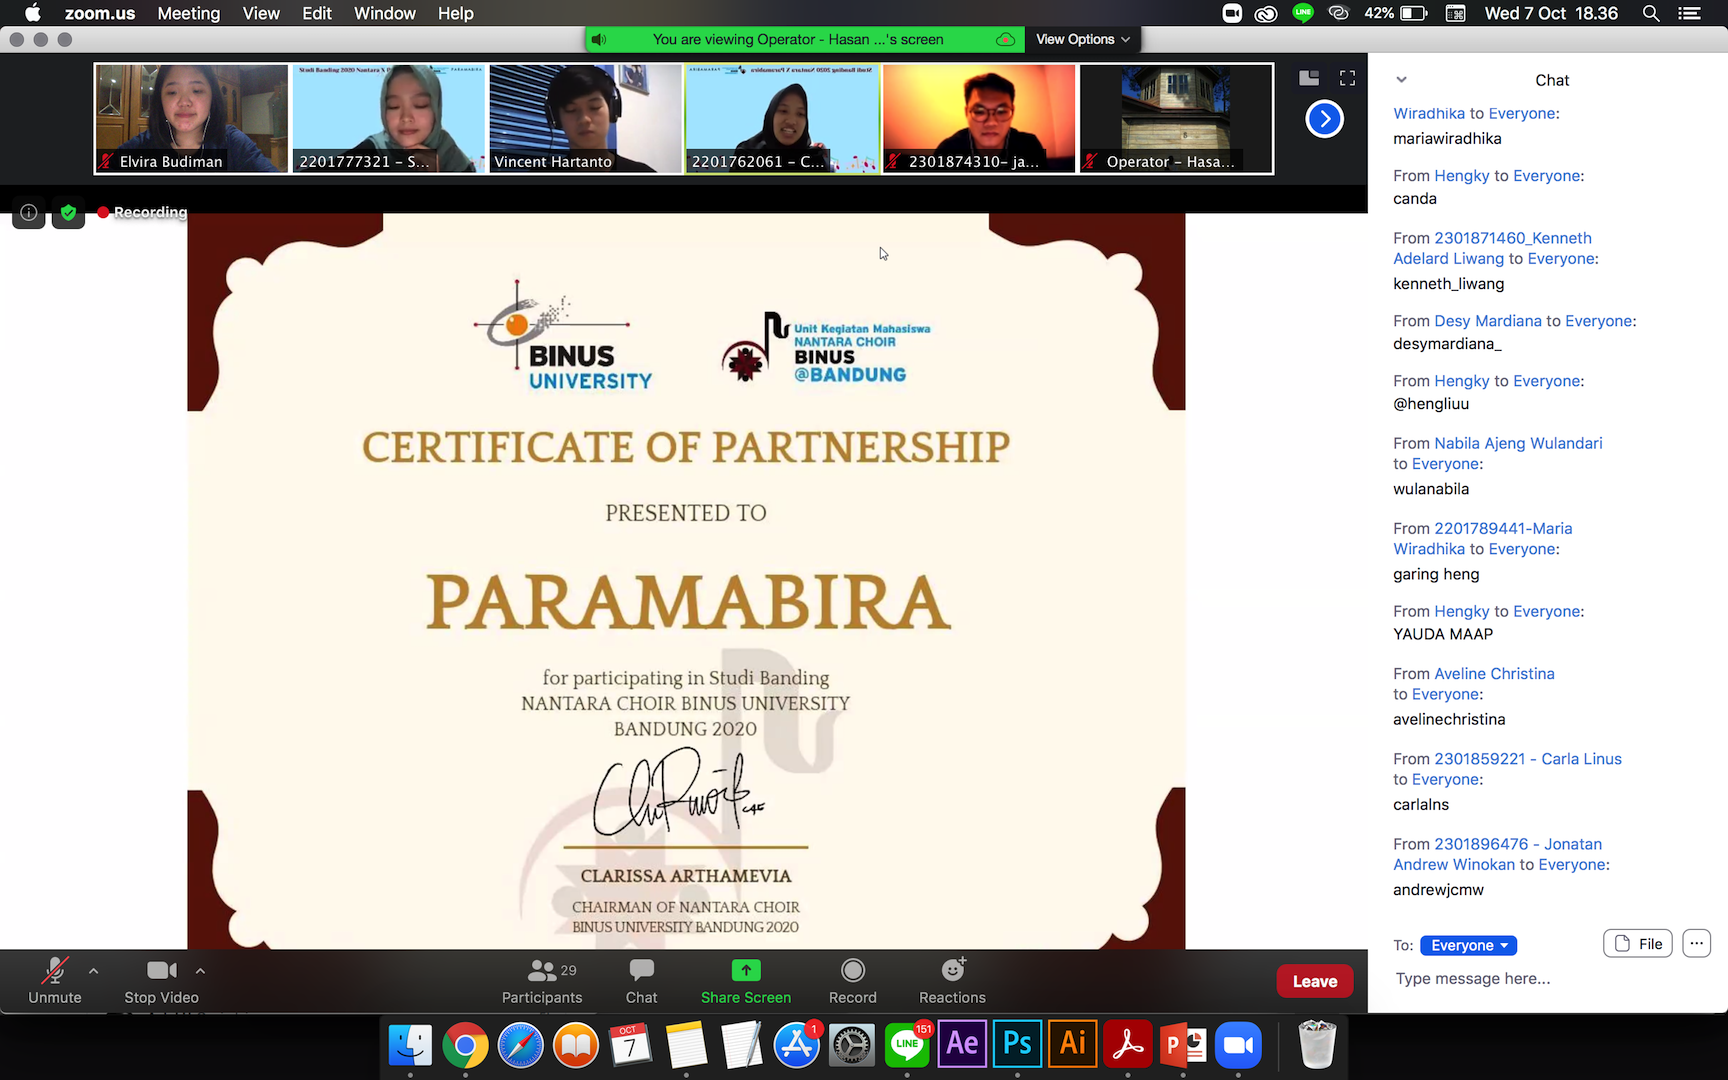Open the Meeting menu in menu bar

[x=188, y=13]
